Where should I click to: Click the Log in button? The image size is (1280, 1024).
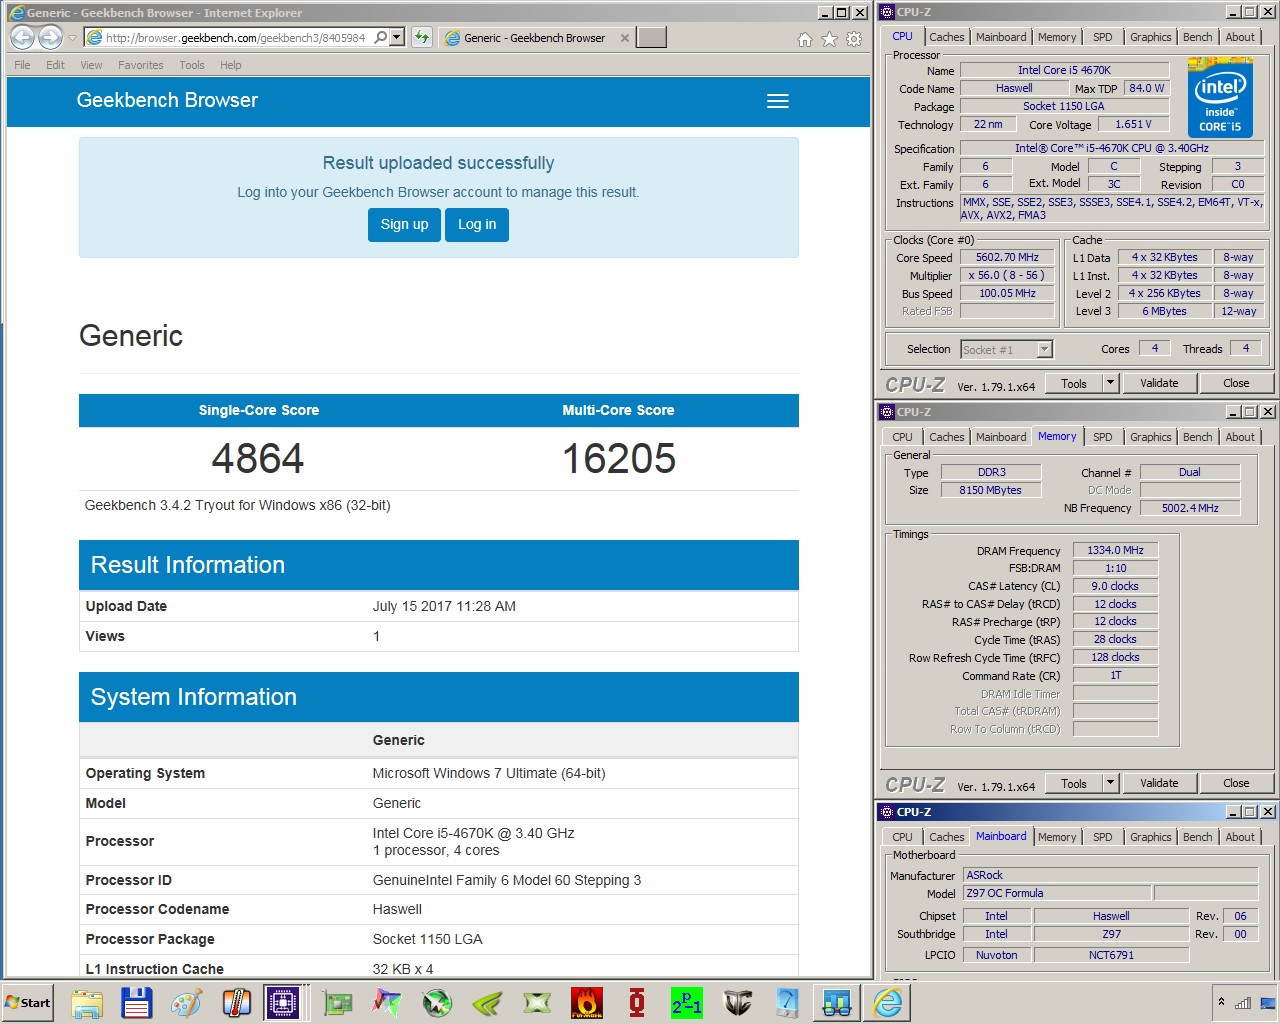tap(477, 224)
